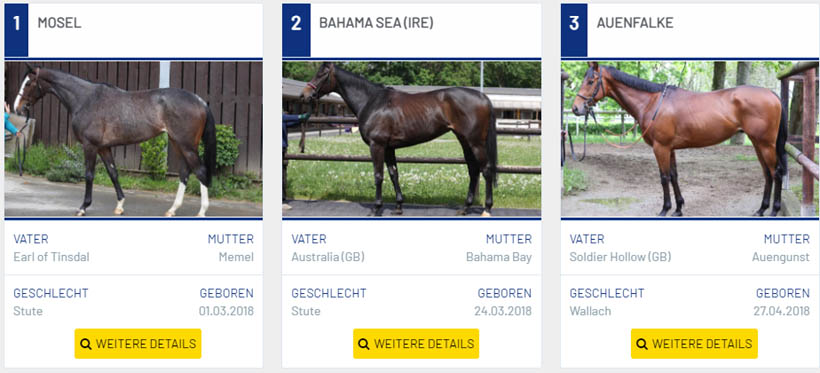Open Weitere Details for Auenfalke
Image resolution: width=820 pixels, height=373 pixels.
click(x=694, y=344)
